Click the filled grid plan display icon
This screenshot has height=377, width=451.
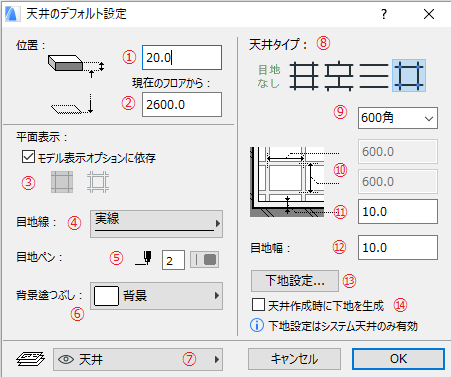(62, 182)
